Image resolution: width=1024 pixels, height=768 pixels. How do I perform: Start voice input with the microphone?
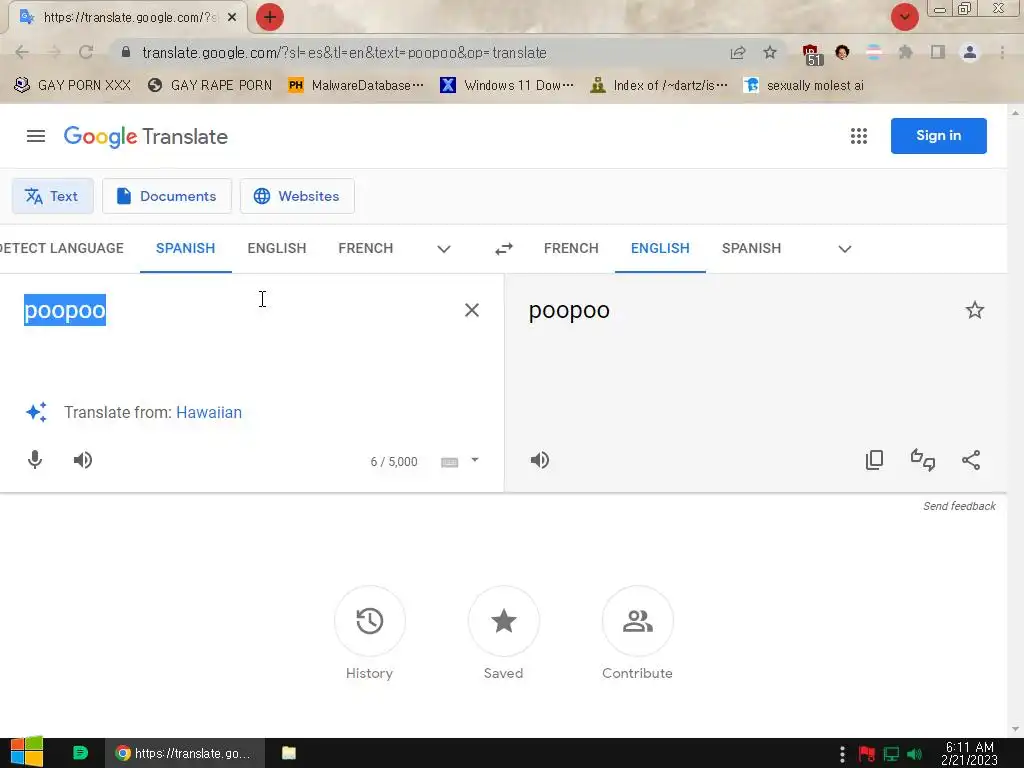tap(35, 460)
